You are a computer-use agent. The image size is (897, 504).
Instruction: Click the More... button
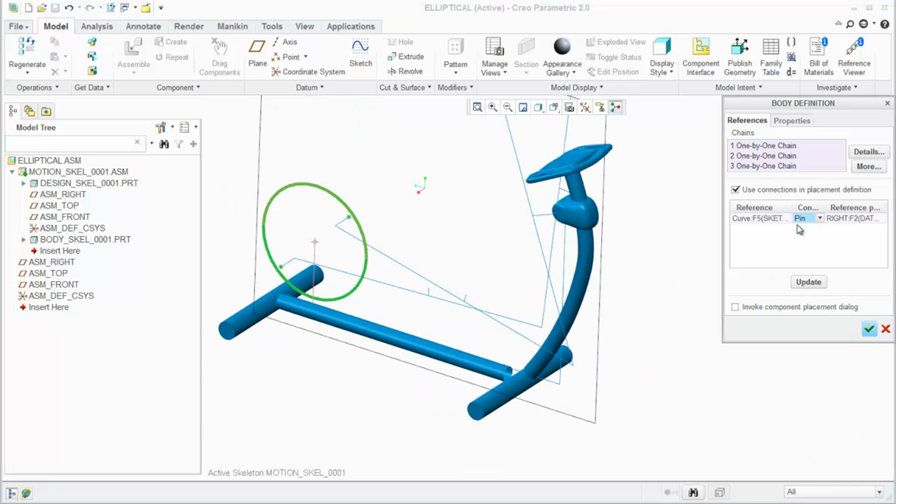click(x=869, y=166)
